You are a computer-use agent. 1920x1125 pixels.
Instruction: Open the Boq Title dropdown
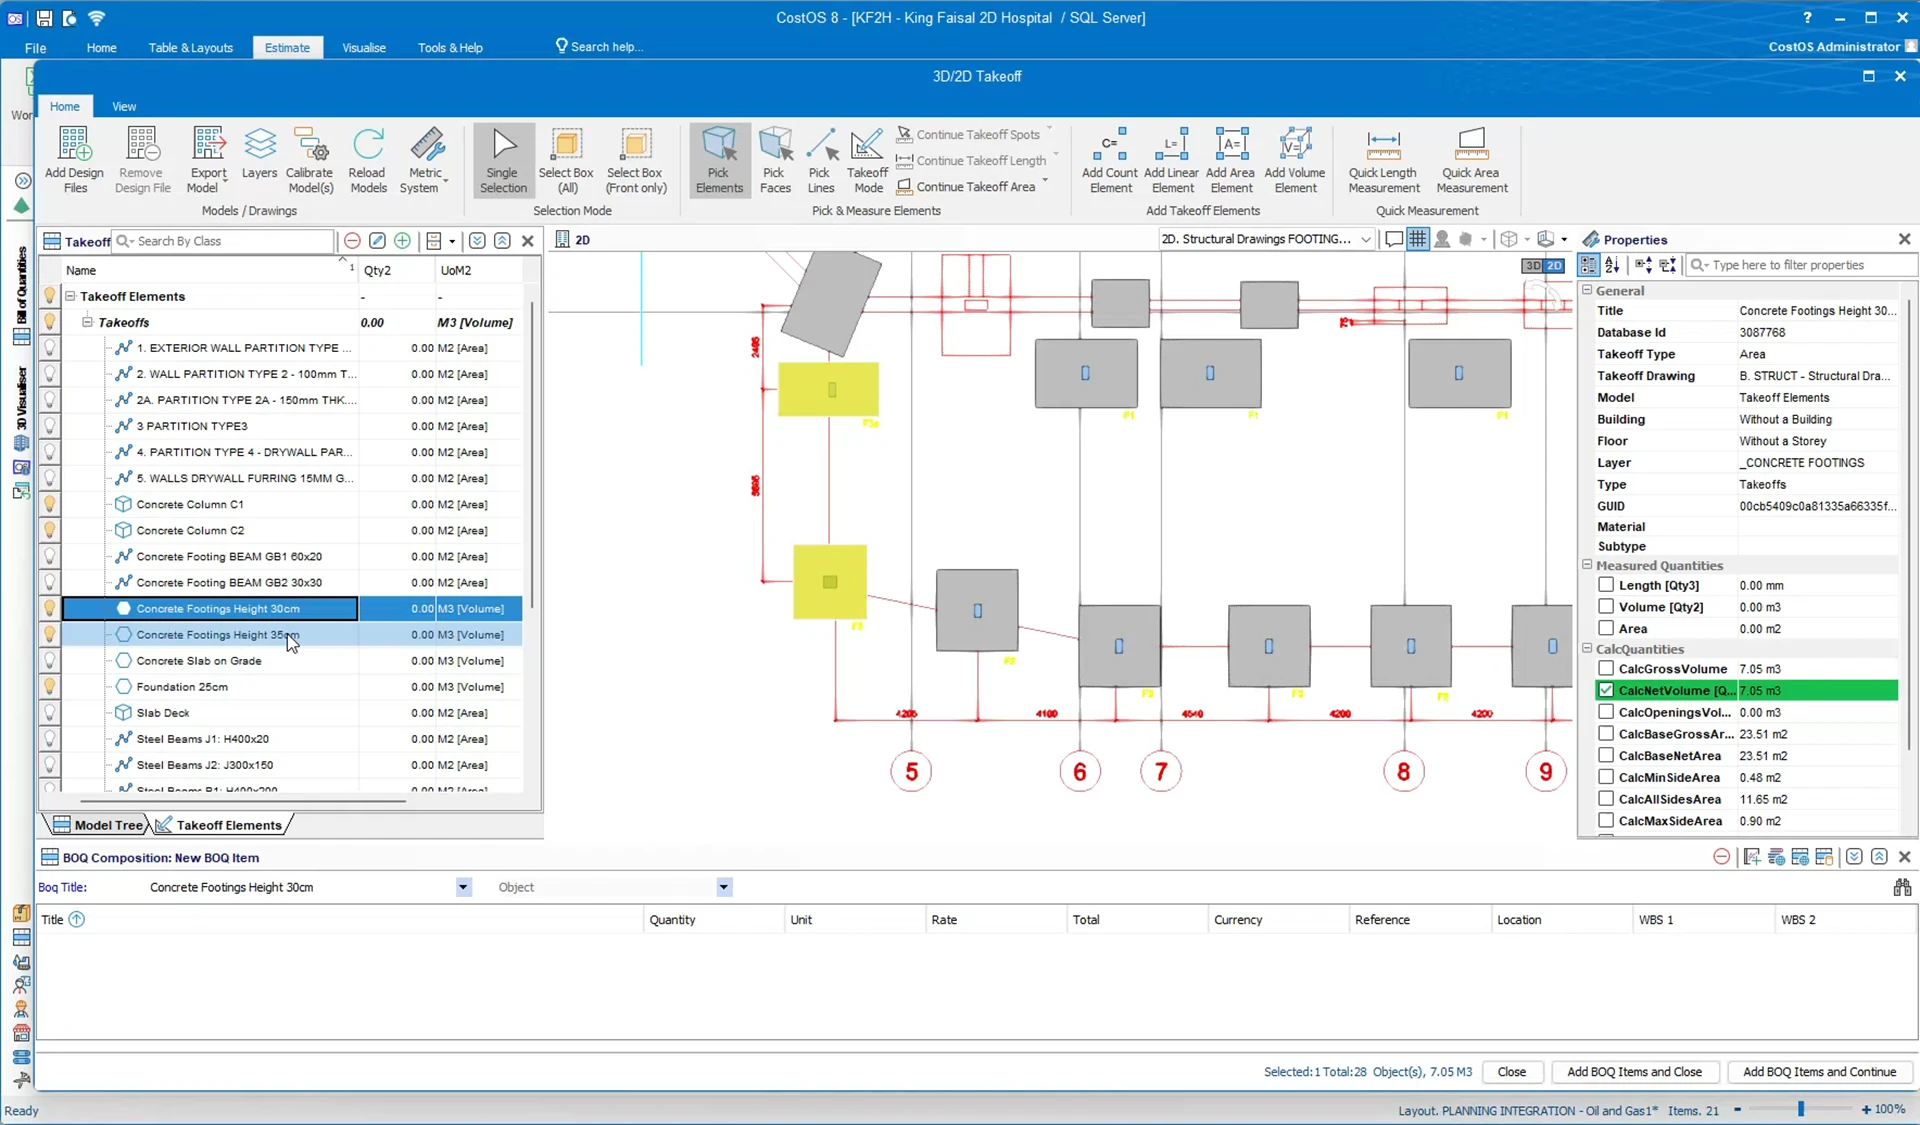pyautogui.click(x=463, y=887)
